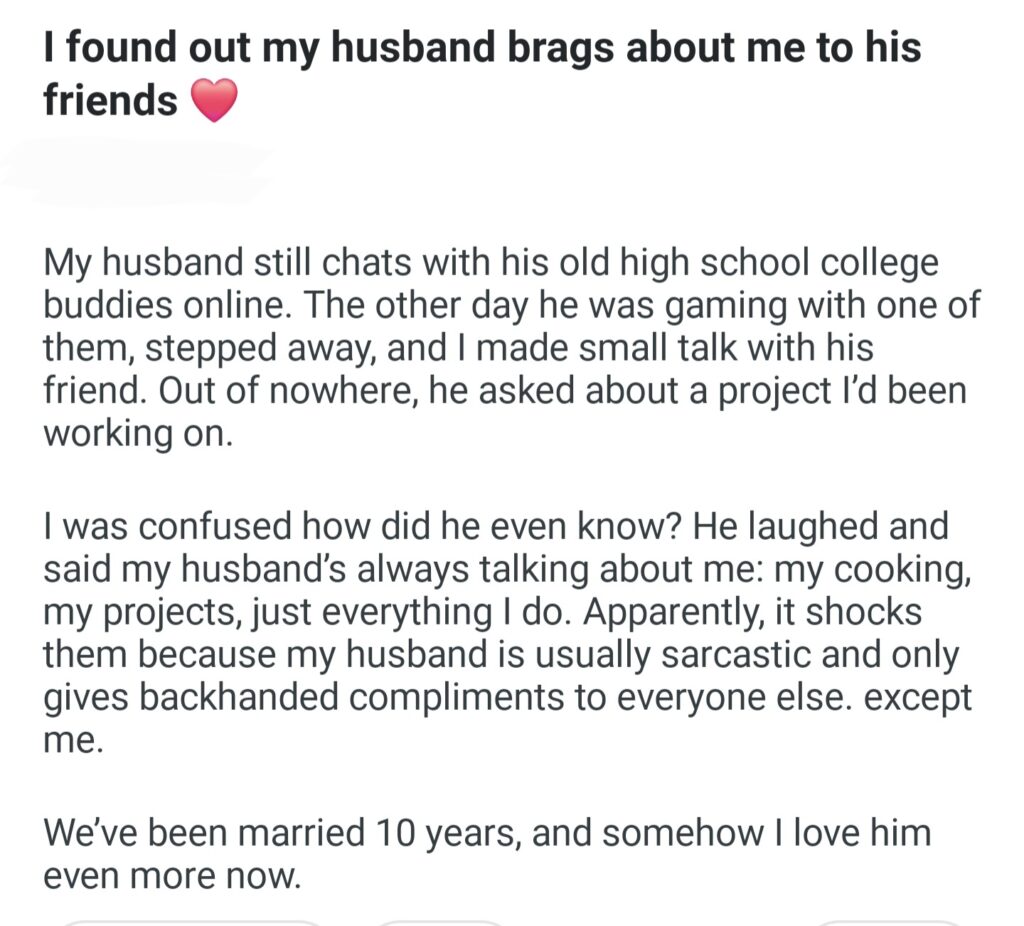Click the paragraph starting "My husband still chats"
This screenshot has height=926, width=1024.
[x=500, y=350]
